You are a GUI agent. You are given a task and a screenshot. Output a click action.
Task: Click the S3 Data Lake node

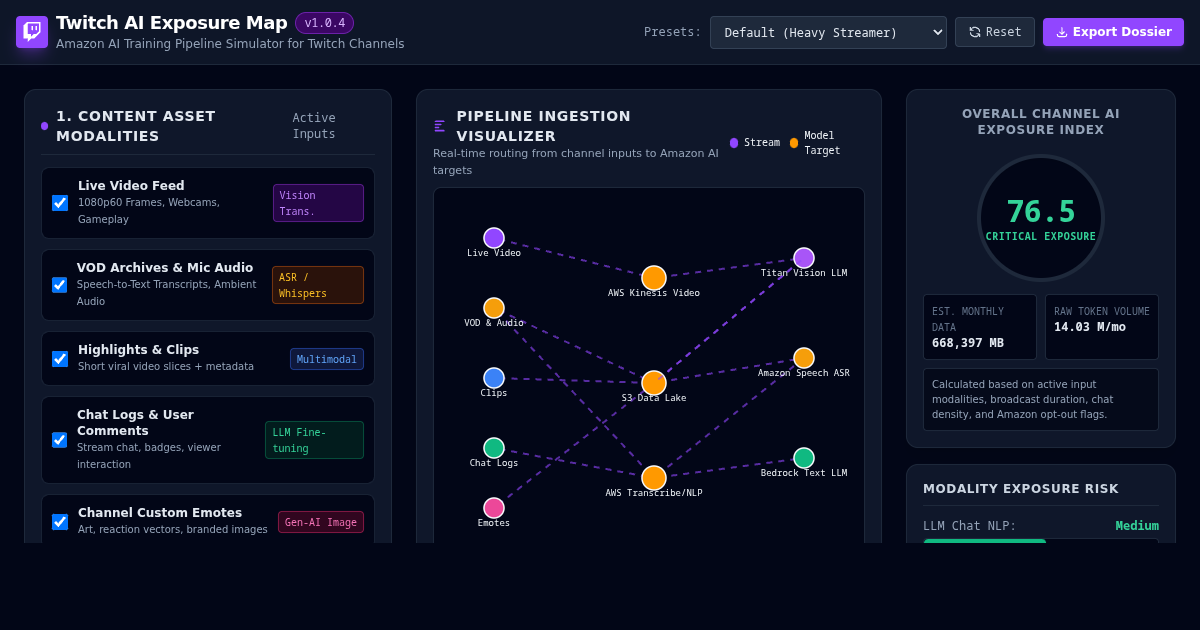(654, 383)
